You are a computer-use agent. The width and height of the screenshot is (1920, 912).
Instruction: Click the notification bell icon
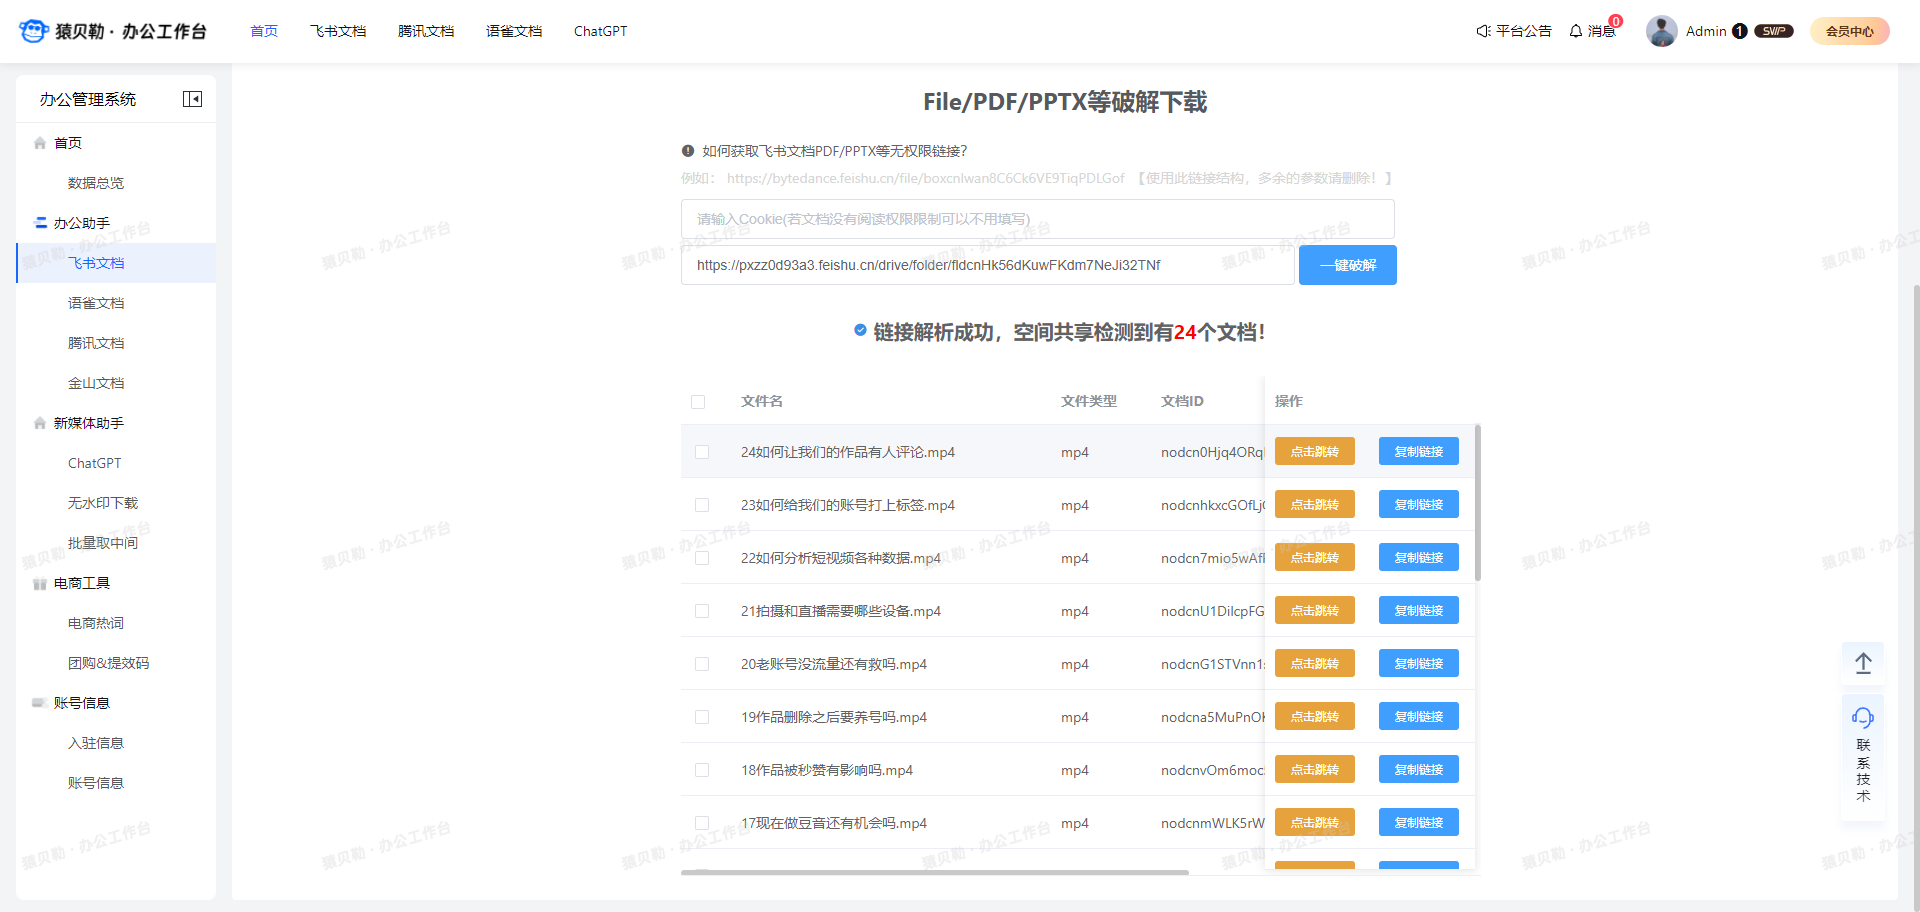coord(1576,31)
